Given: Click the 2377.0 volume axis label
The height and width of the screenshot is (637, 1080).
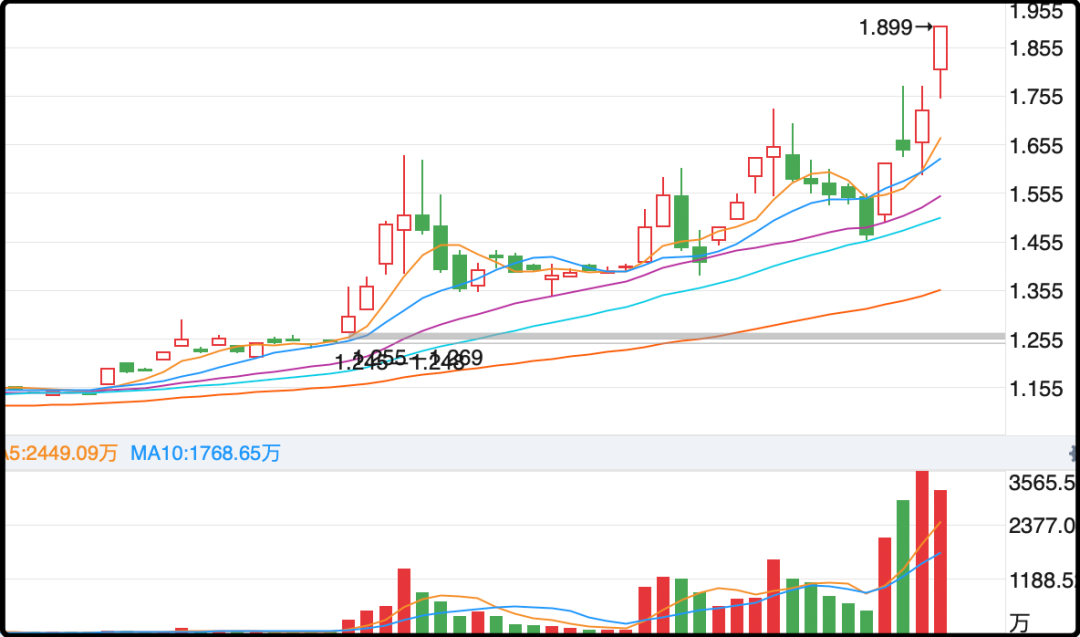Looking at the screenshot, I should 1042,526.
